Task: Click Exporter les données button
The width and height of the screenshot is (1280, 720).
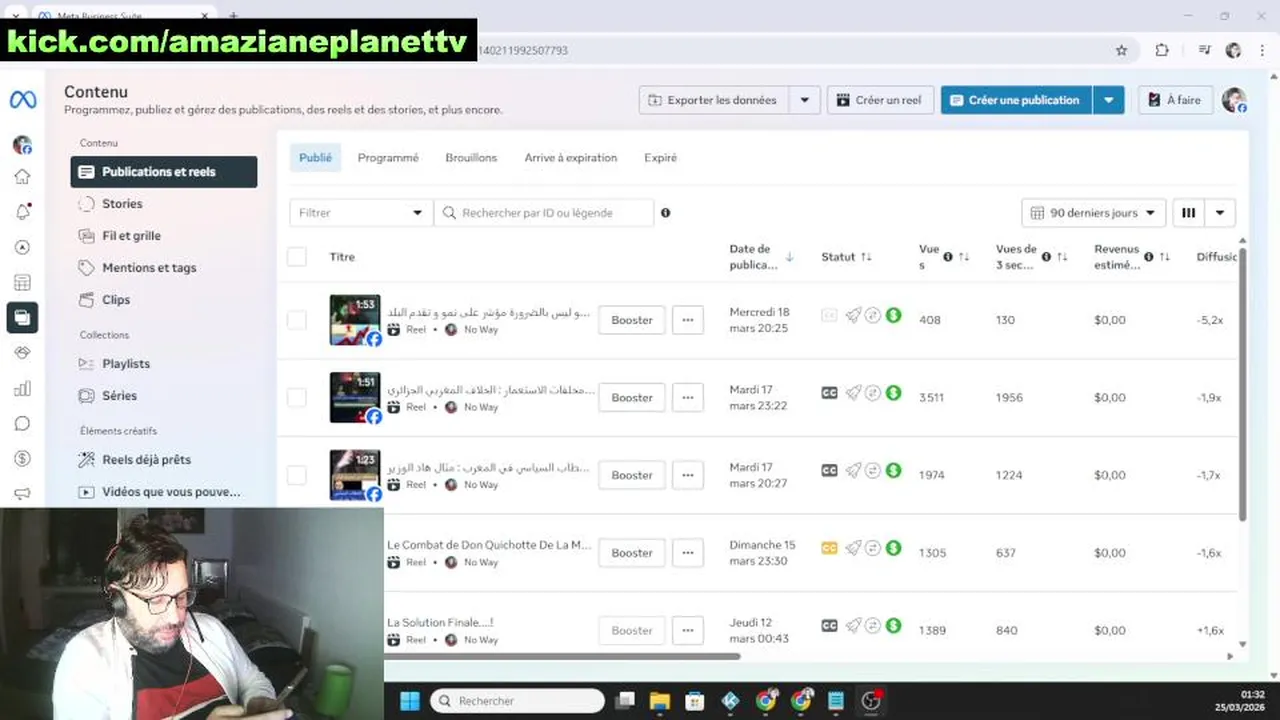Action: [714, 100]
